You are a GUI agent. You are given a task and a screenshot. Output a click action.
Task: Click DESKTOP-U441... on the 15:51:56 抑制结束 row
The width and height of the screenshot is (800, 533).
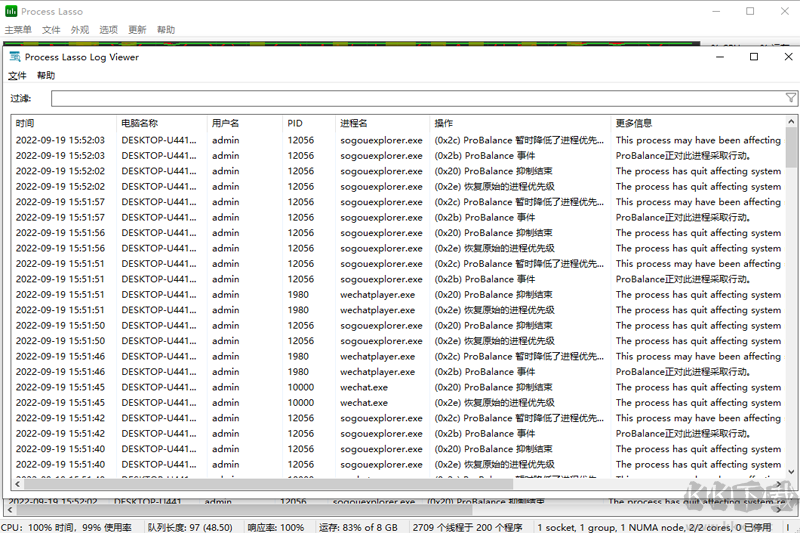pyautogui.click(x=159, y=233)
